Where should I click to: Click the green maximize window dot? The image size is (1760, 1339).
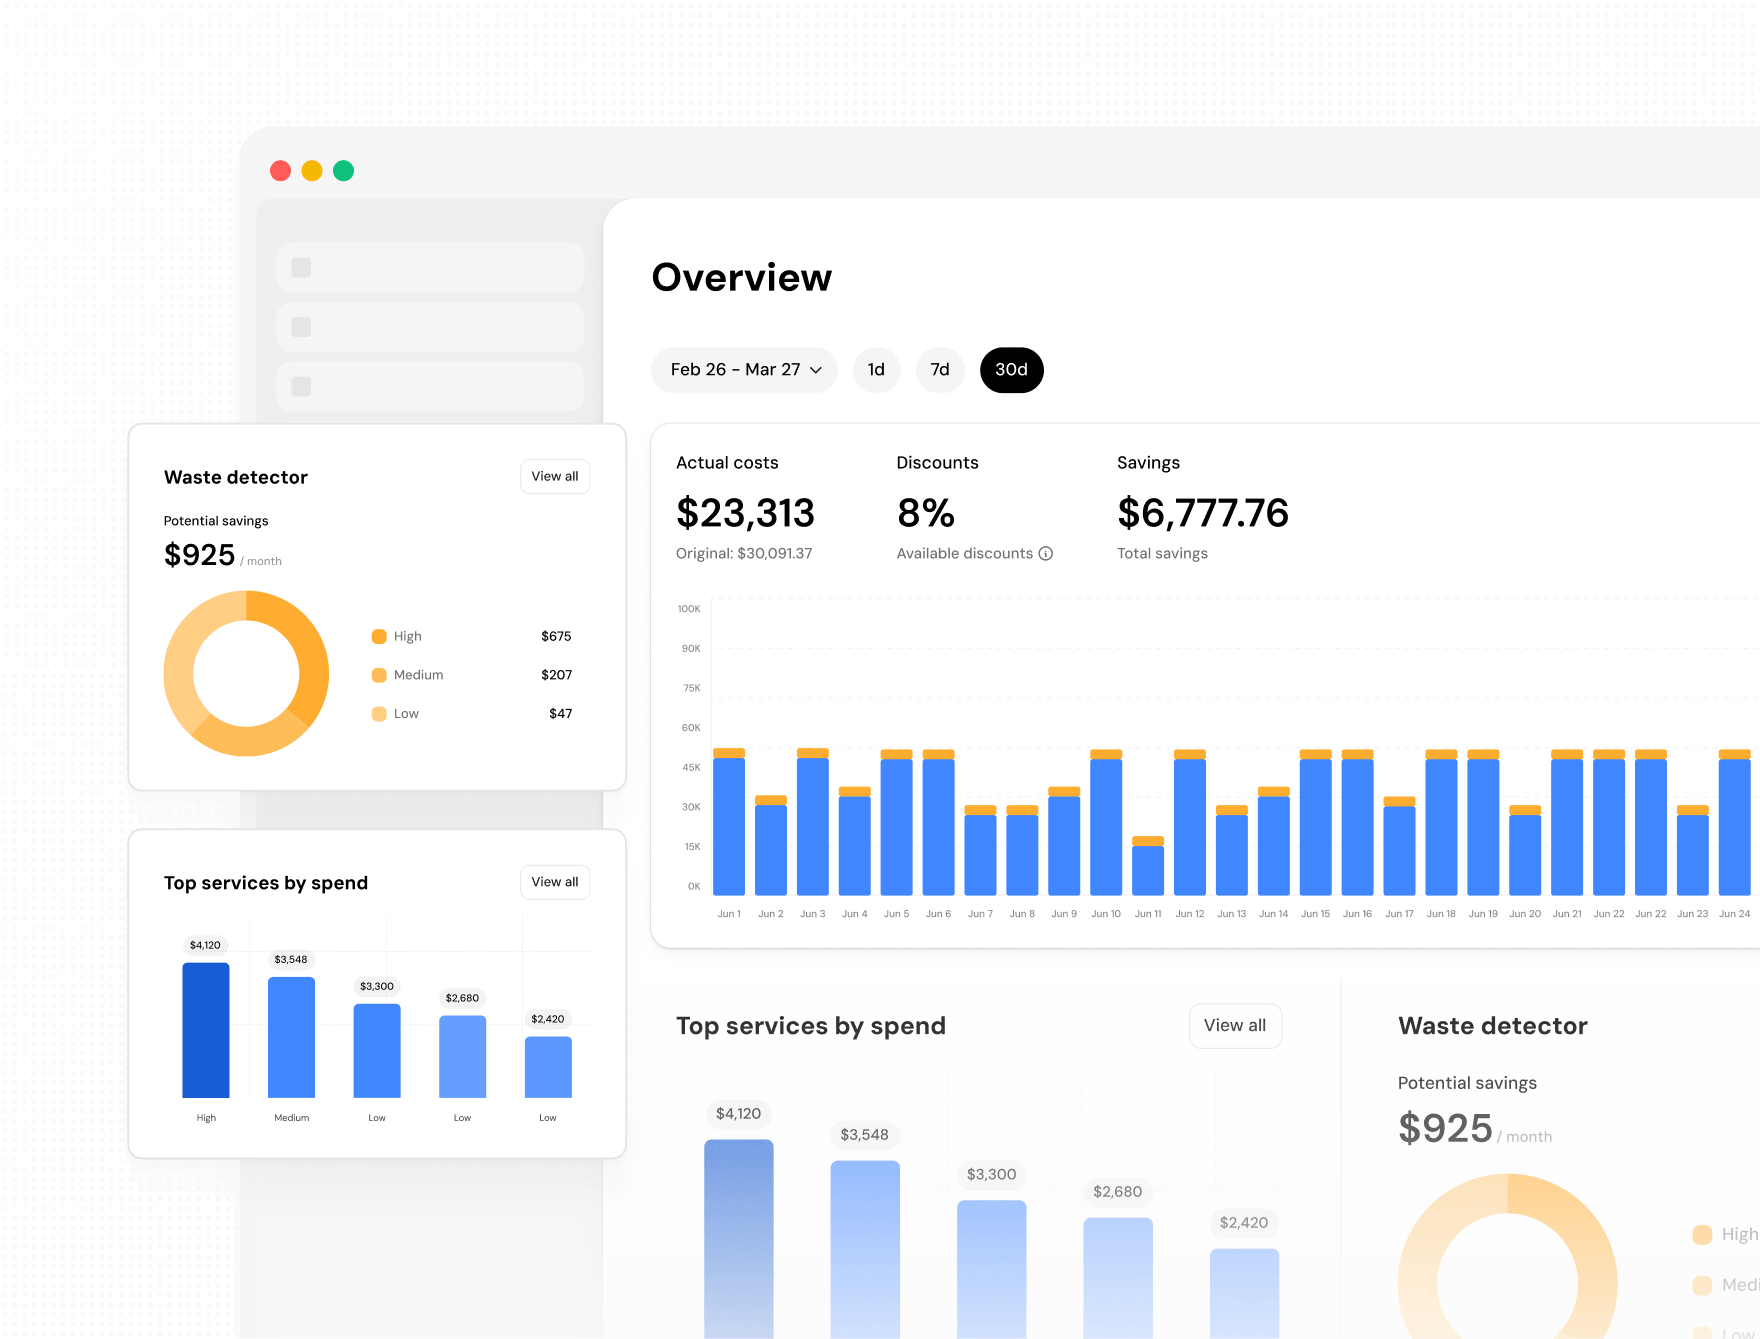(x=343, y=171)
